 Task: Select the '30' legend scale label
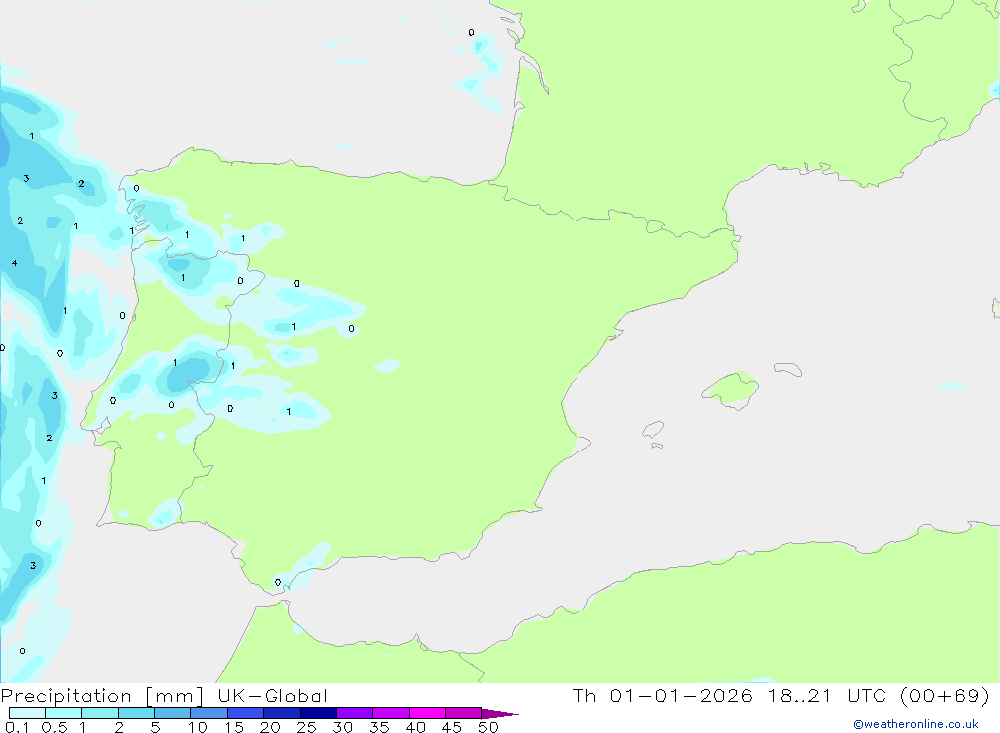point(342,727)
